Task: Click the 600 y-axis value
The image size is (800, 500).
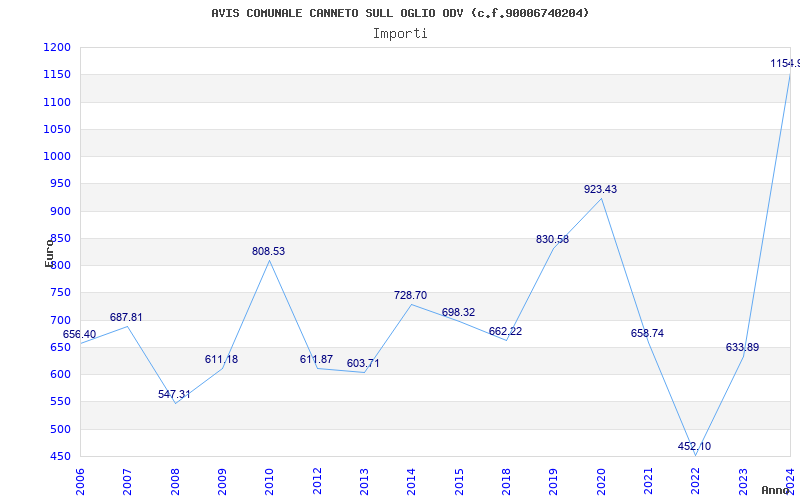Action: coord(61,374)
